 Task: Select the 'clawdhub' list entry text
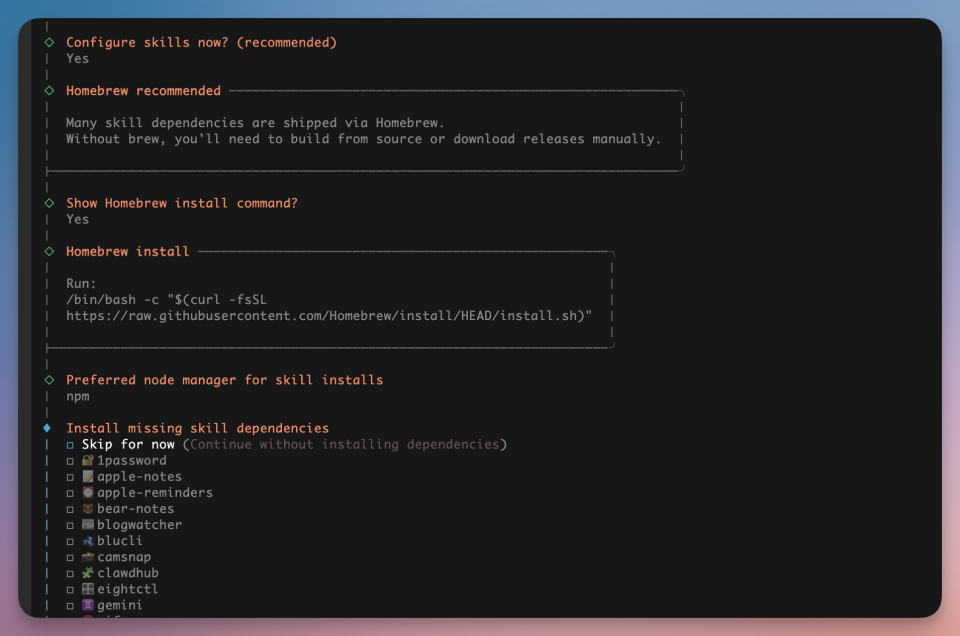pos(128,573)
